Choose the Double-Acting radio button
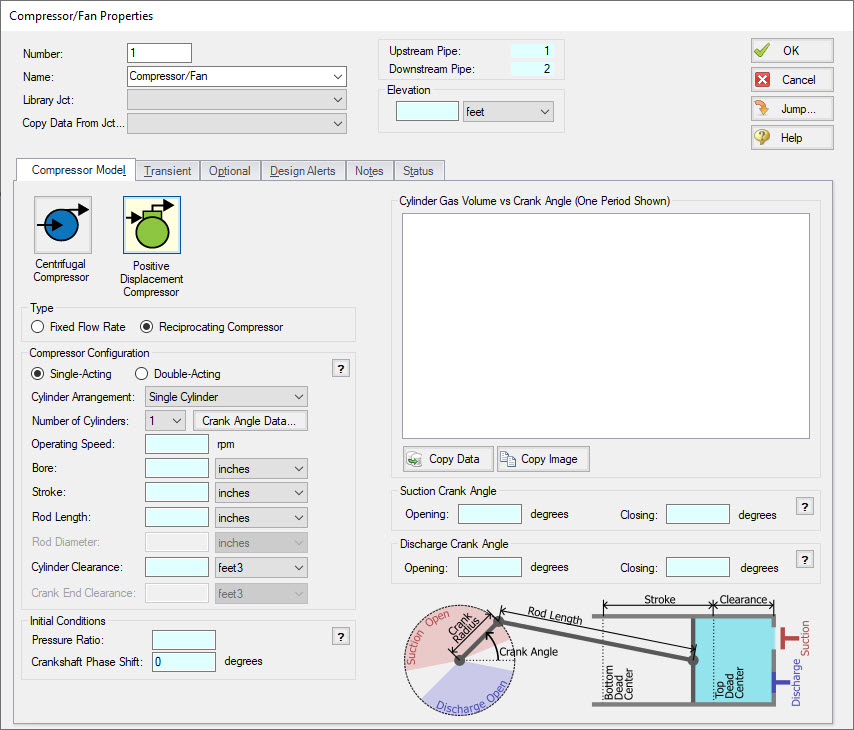Screen dimensions: 854x730 point(142,374)
